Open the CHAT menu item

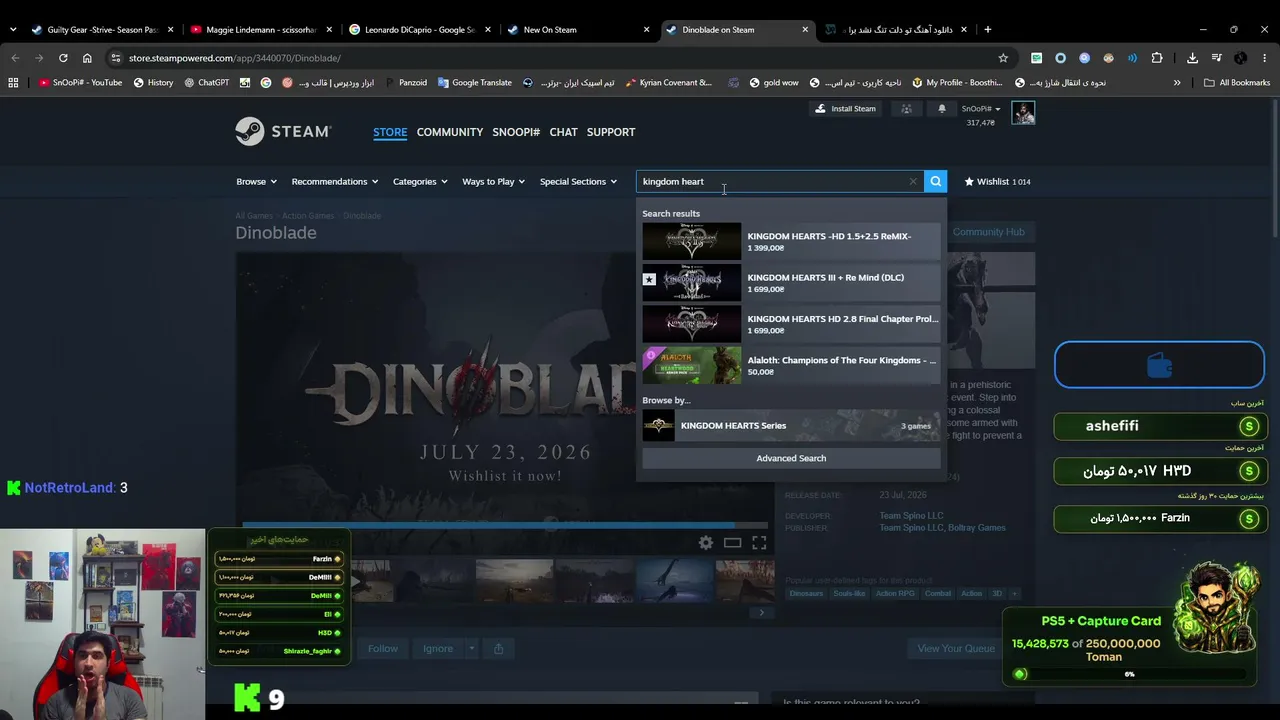click(x=563, y=132)
